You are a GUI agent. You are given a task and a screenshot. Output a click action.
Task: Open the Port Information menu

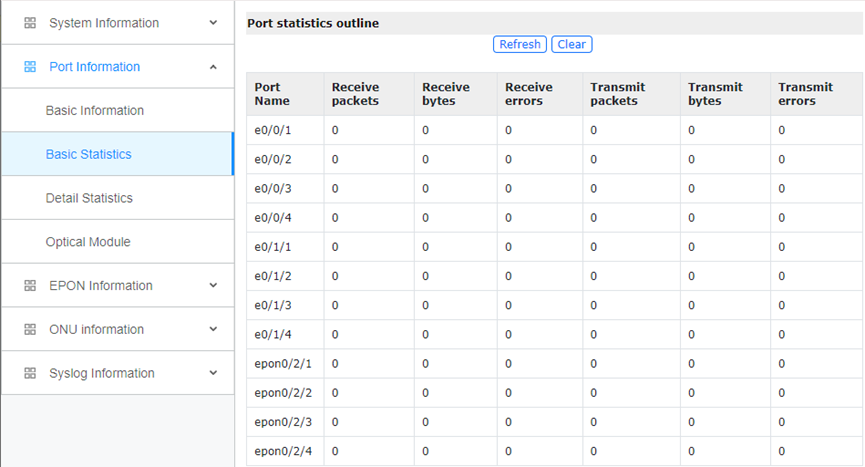pyautogui.click(x=118, y=67)
